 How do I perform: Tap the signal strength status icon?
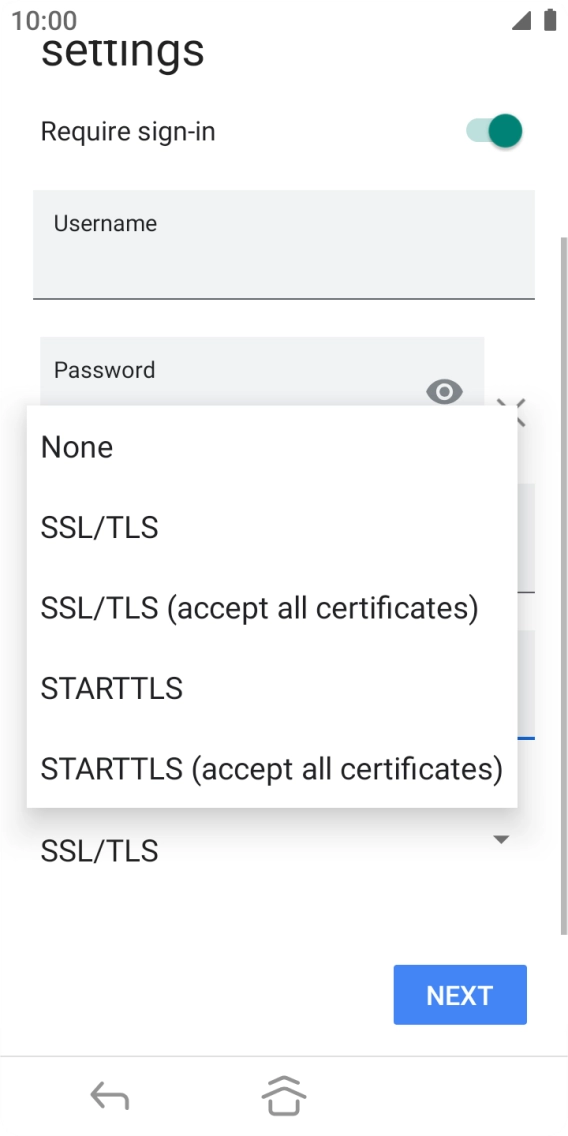tap(521, 21)
